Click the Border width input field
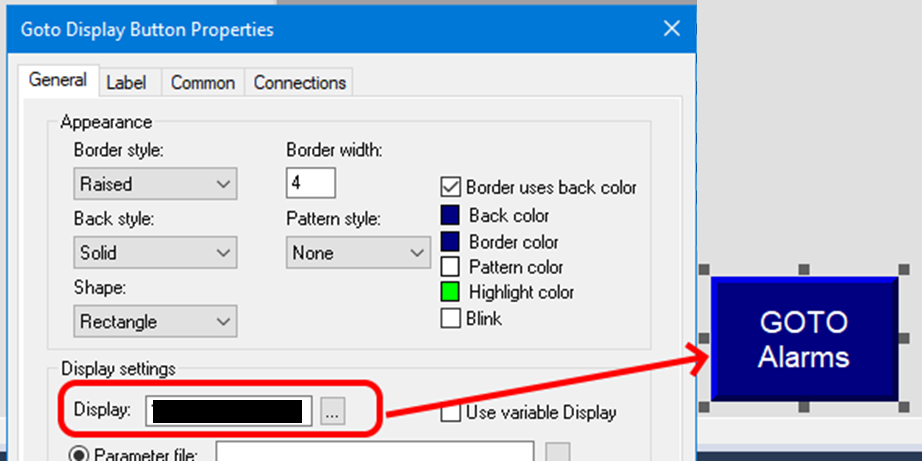Screen dimensions: 922x461 point(310,184)
